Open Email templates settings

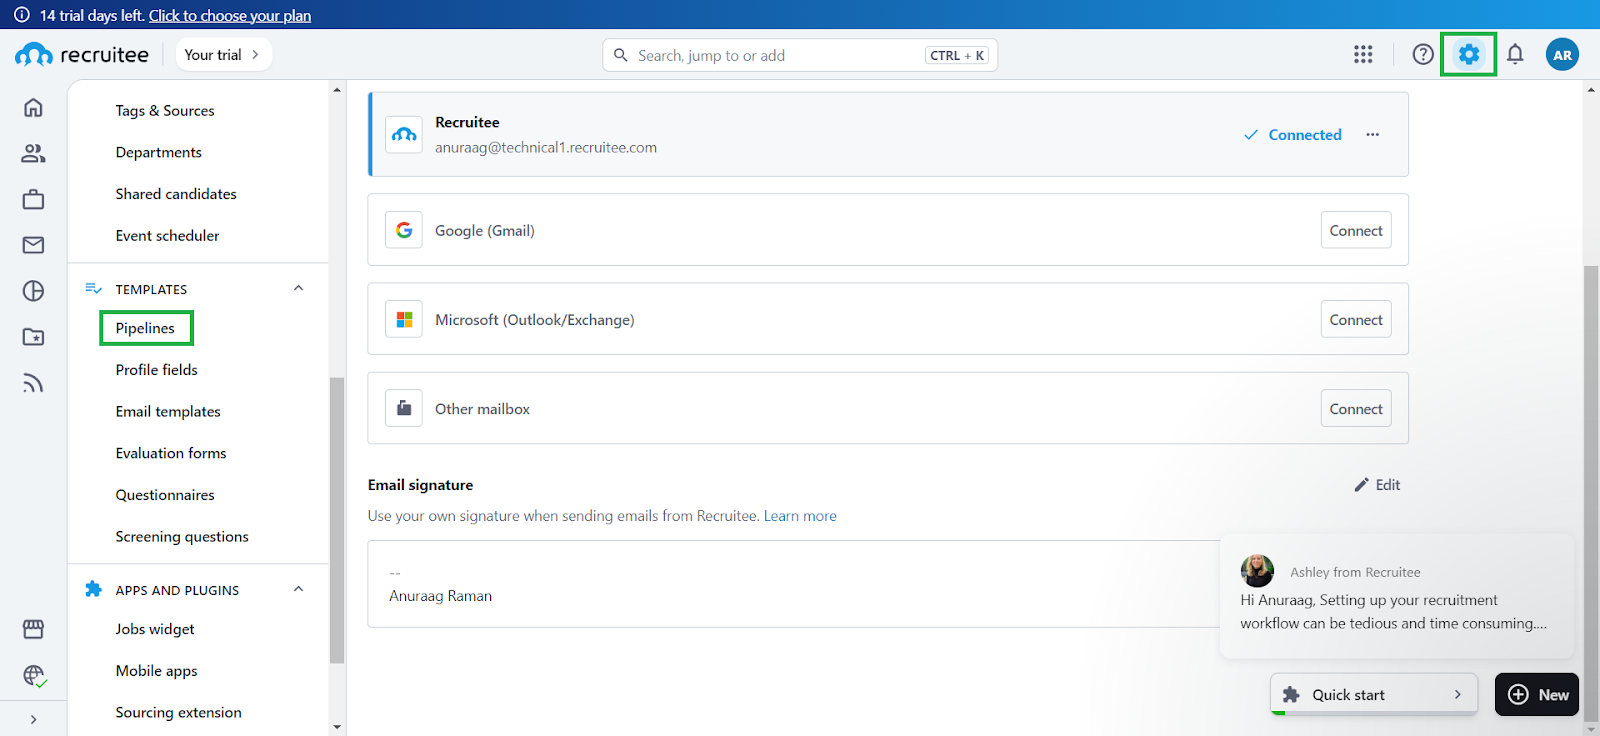tap(168, 412)
